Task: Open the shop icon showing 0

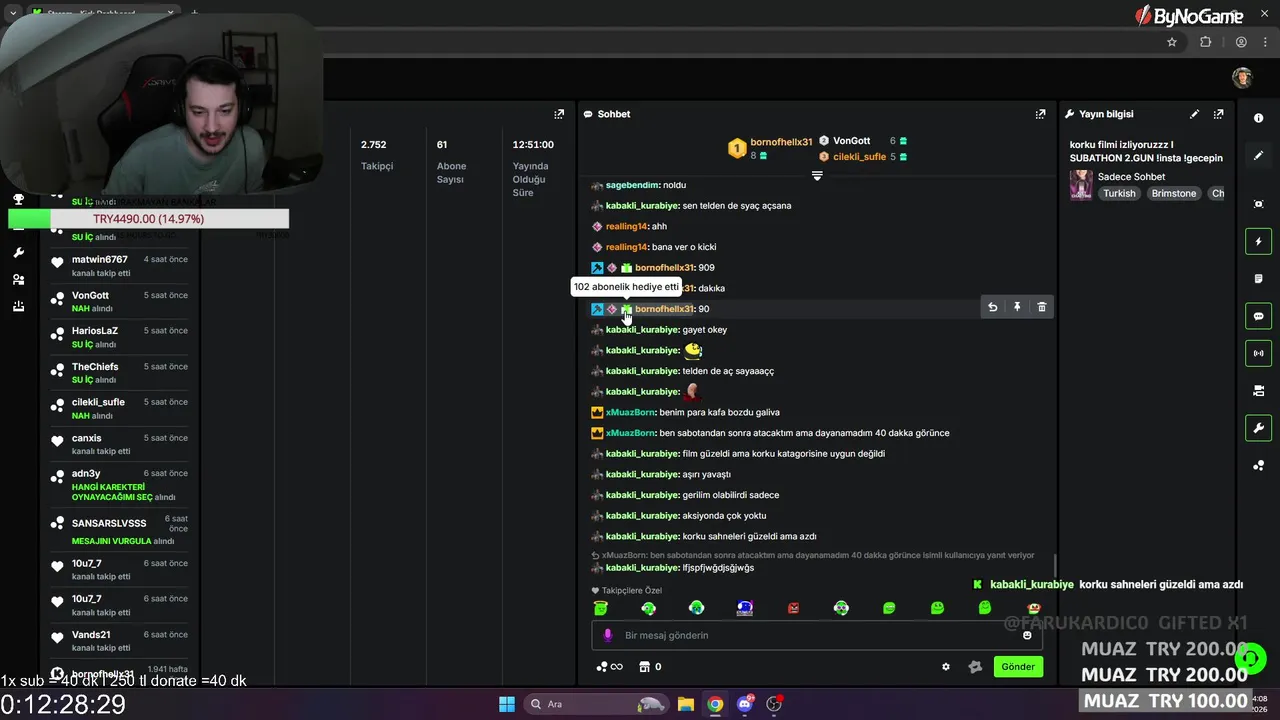Action: click(650, 667)
